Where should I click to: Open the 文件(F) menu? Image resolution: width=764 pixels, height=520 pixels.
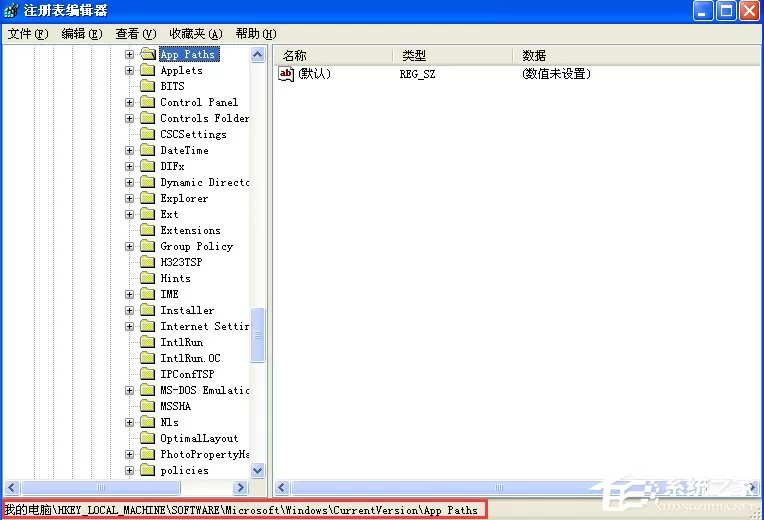click(28, 34)
